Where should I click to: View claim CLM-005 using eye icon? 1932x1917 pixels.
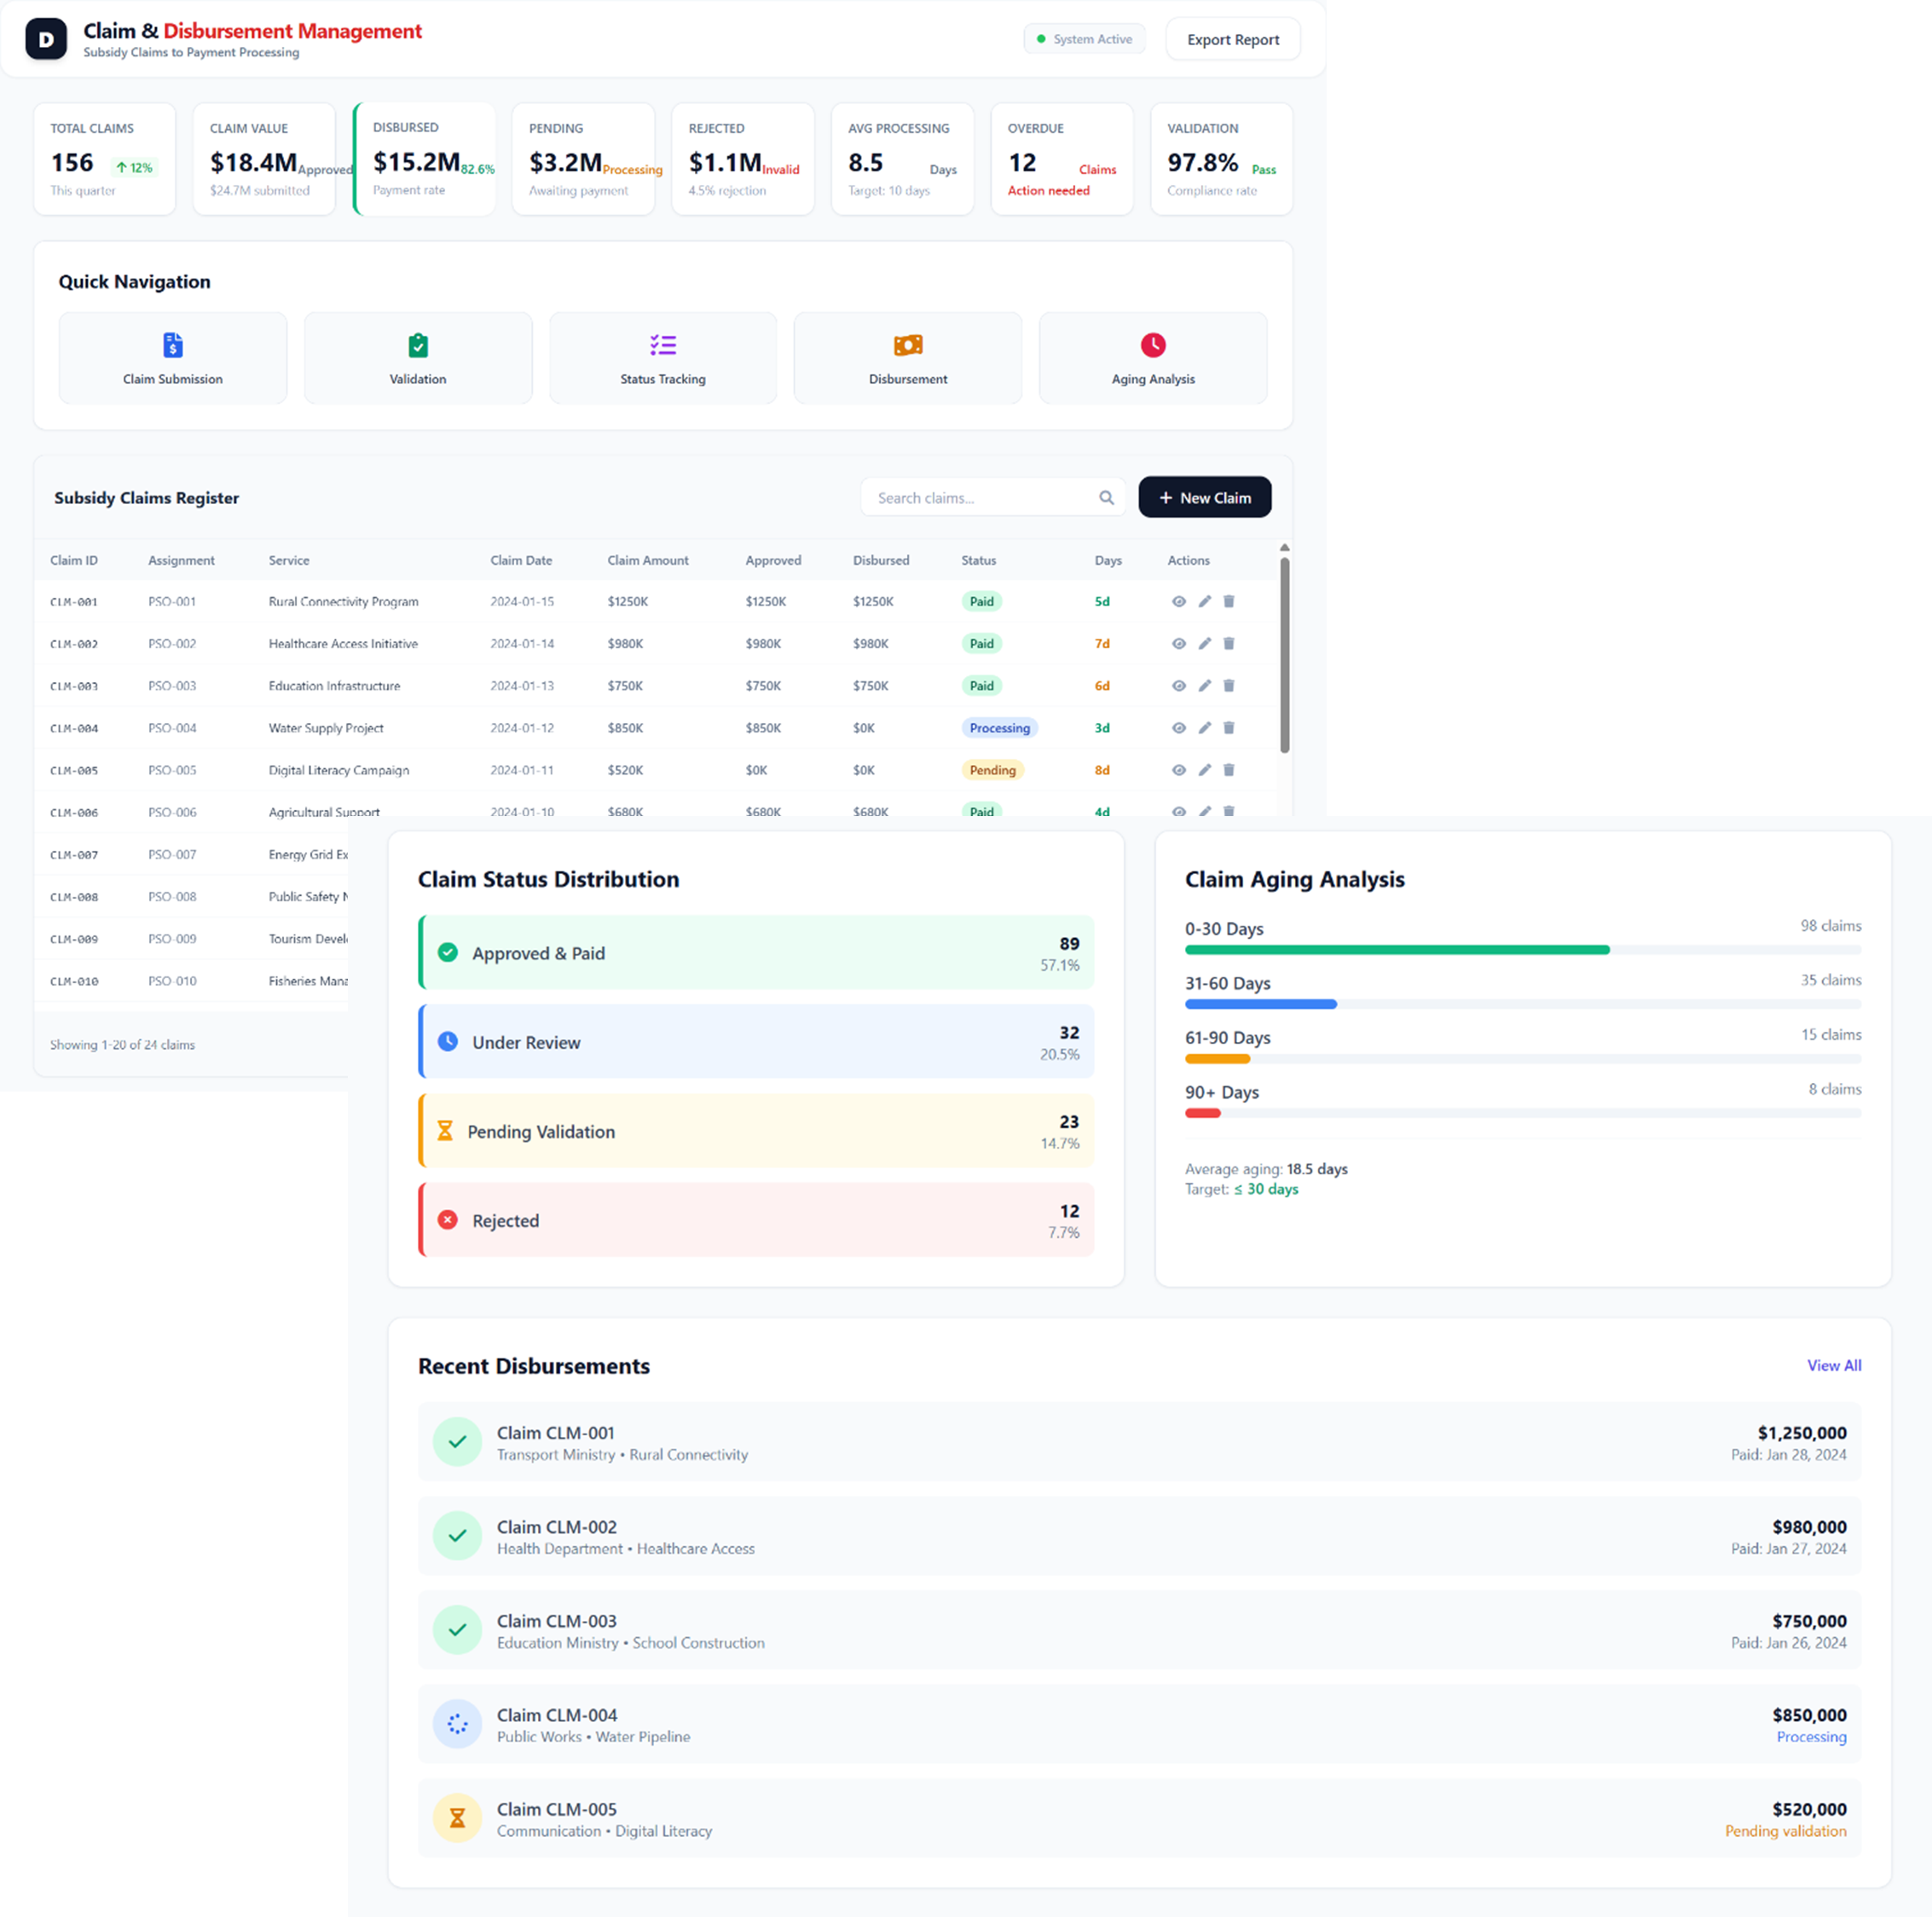coord(1179,769)
